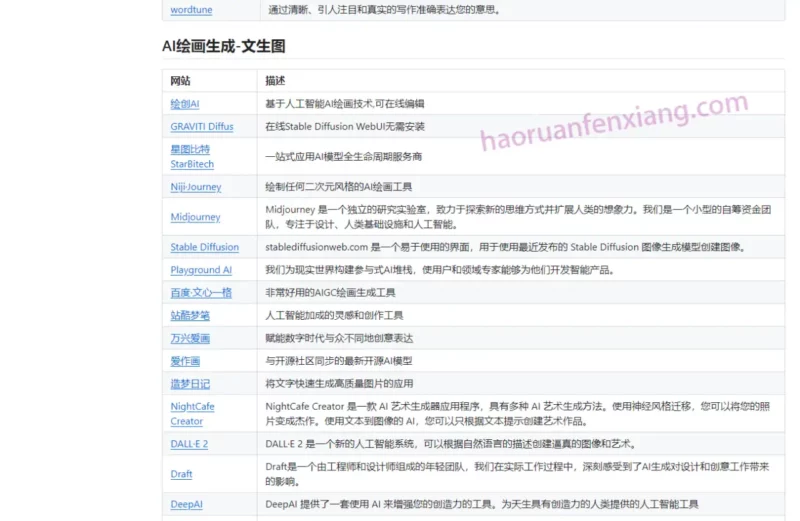
Task: Visit the GRAVITI Diffus link
Action: click(202, 127)
